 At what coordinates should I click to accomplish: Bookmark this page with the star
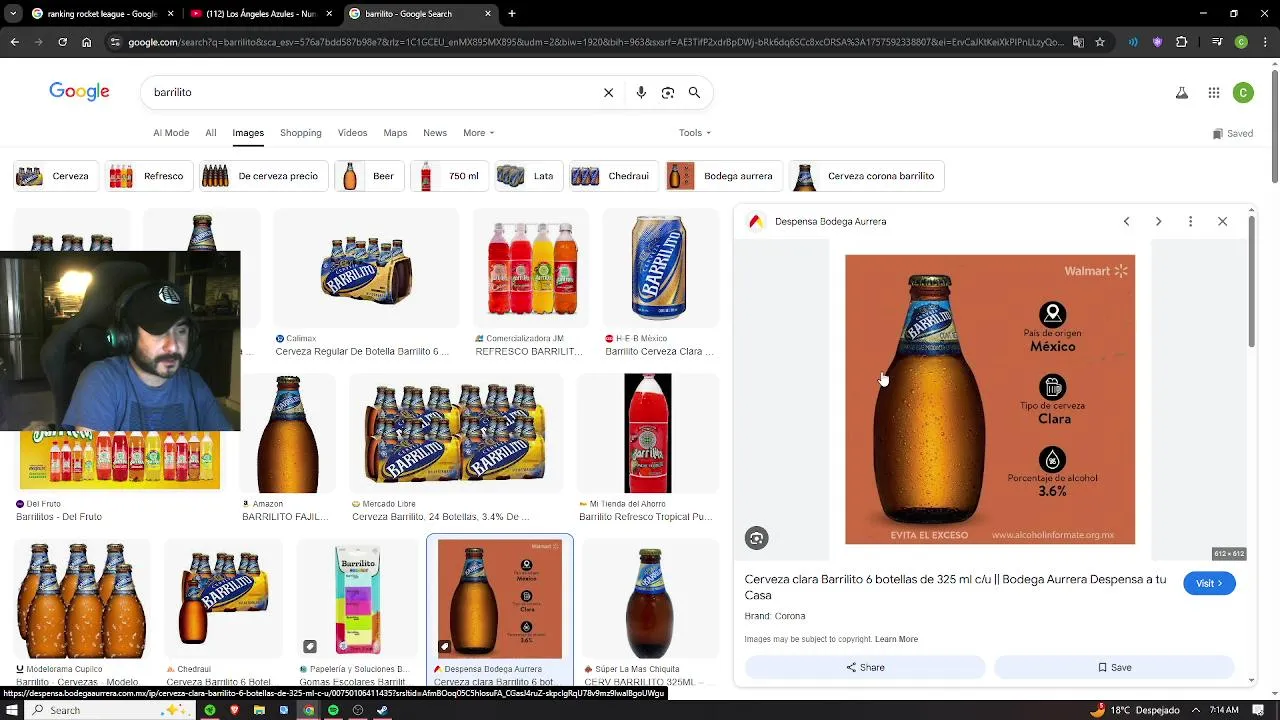pos(1100,42)
